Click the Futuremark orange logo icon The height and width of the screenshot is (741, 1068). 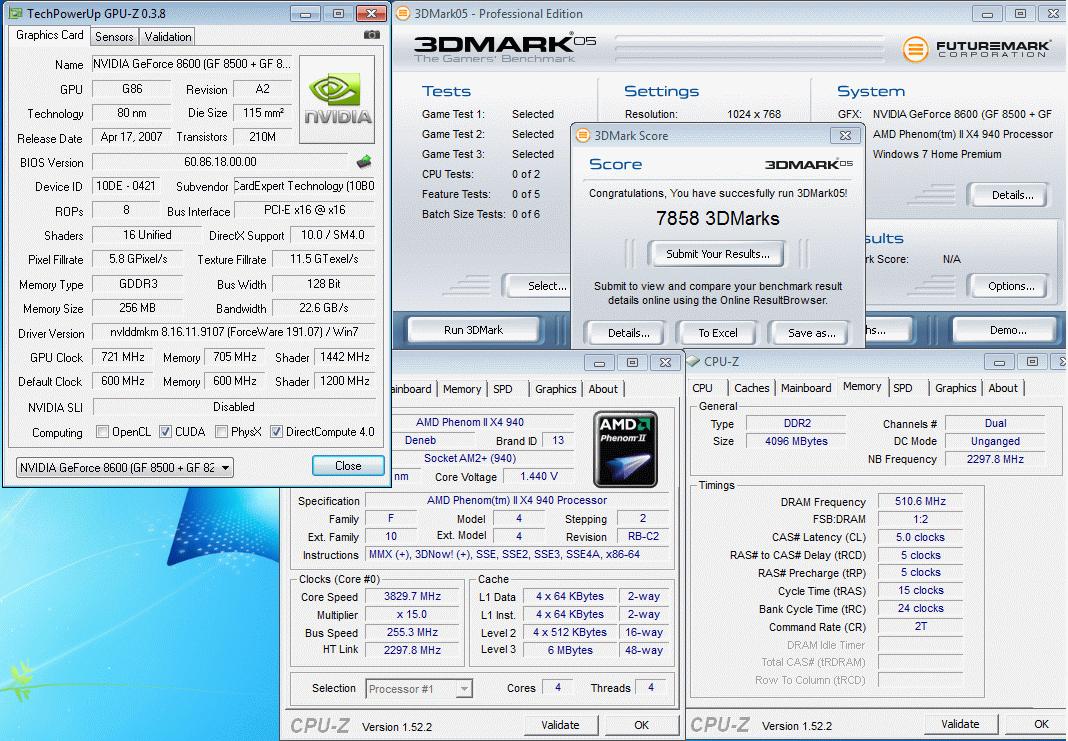coord(915,49)
